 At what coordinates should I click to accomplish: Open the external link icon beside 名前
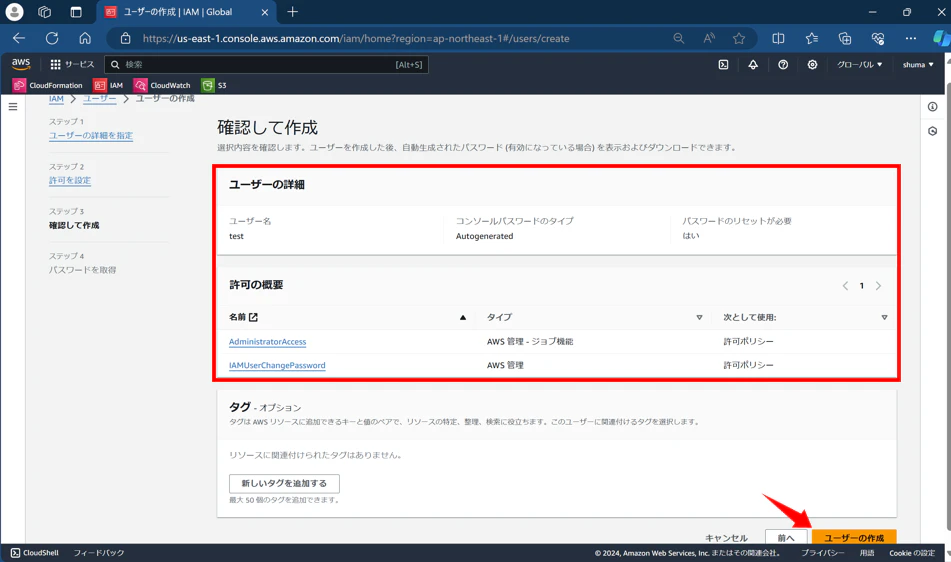tap(254, 317)
